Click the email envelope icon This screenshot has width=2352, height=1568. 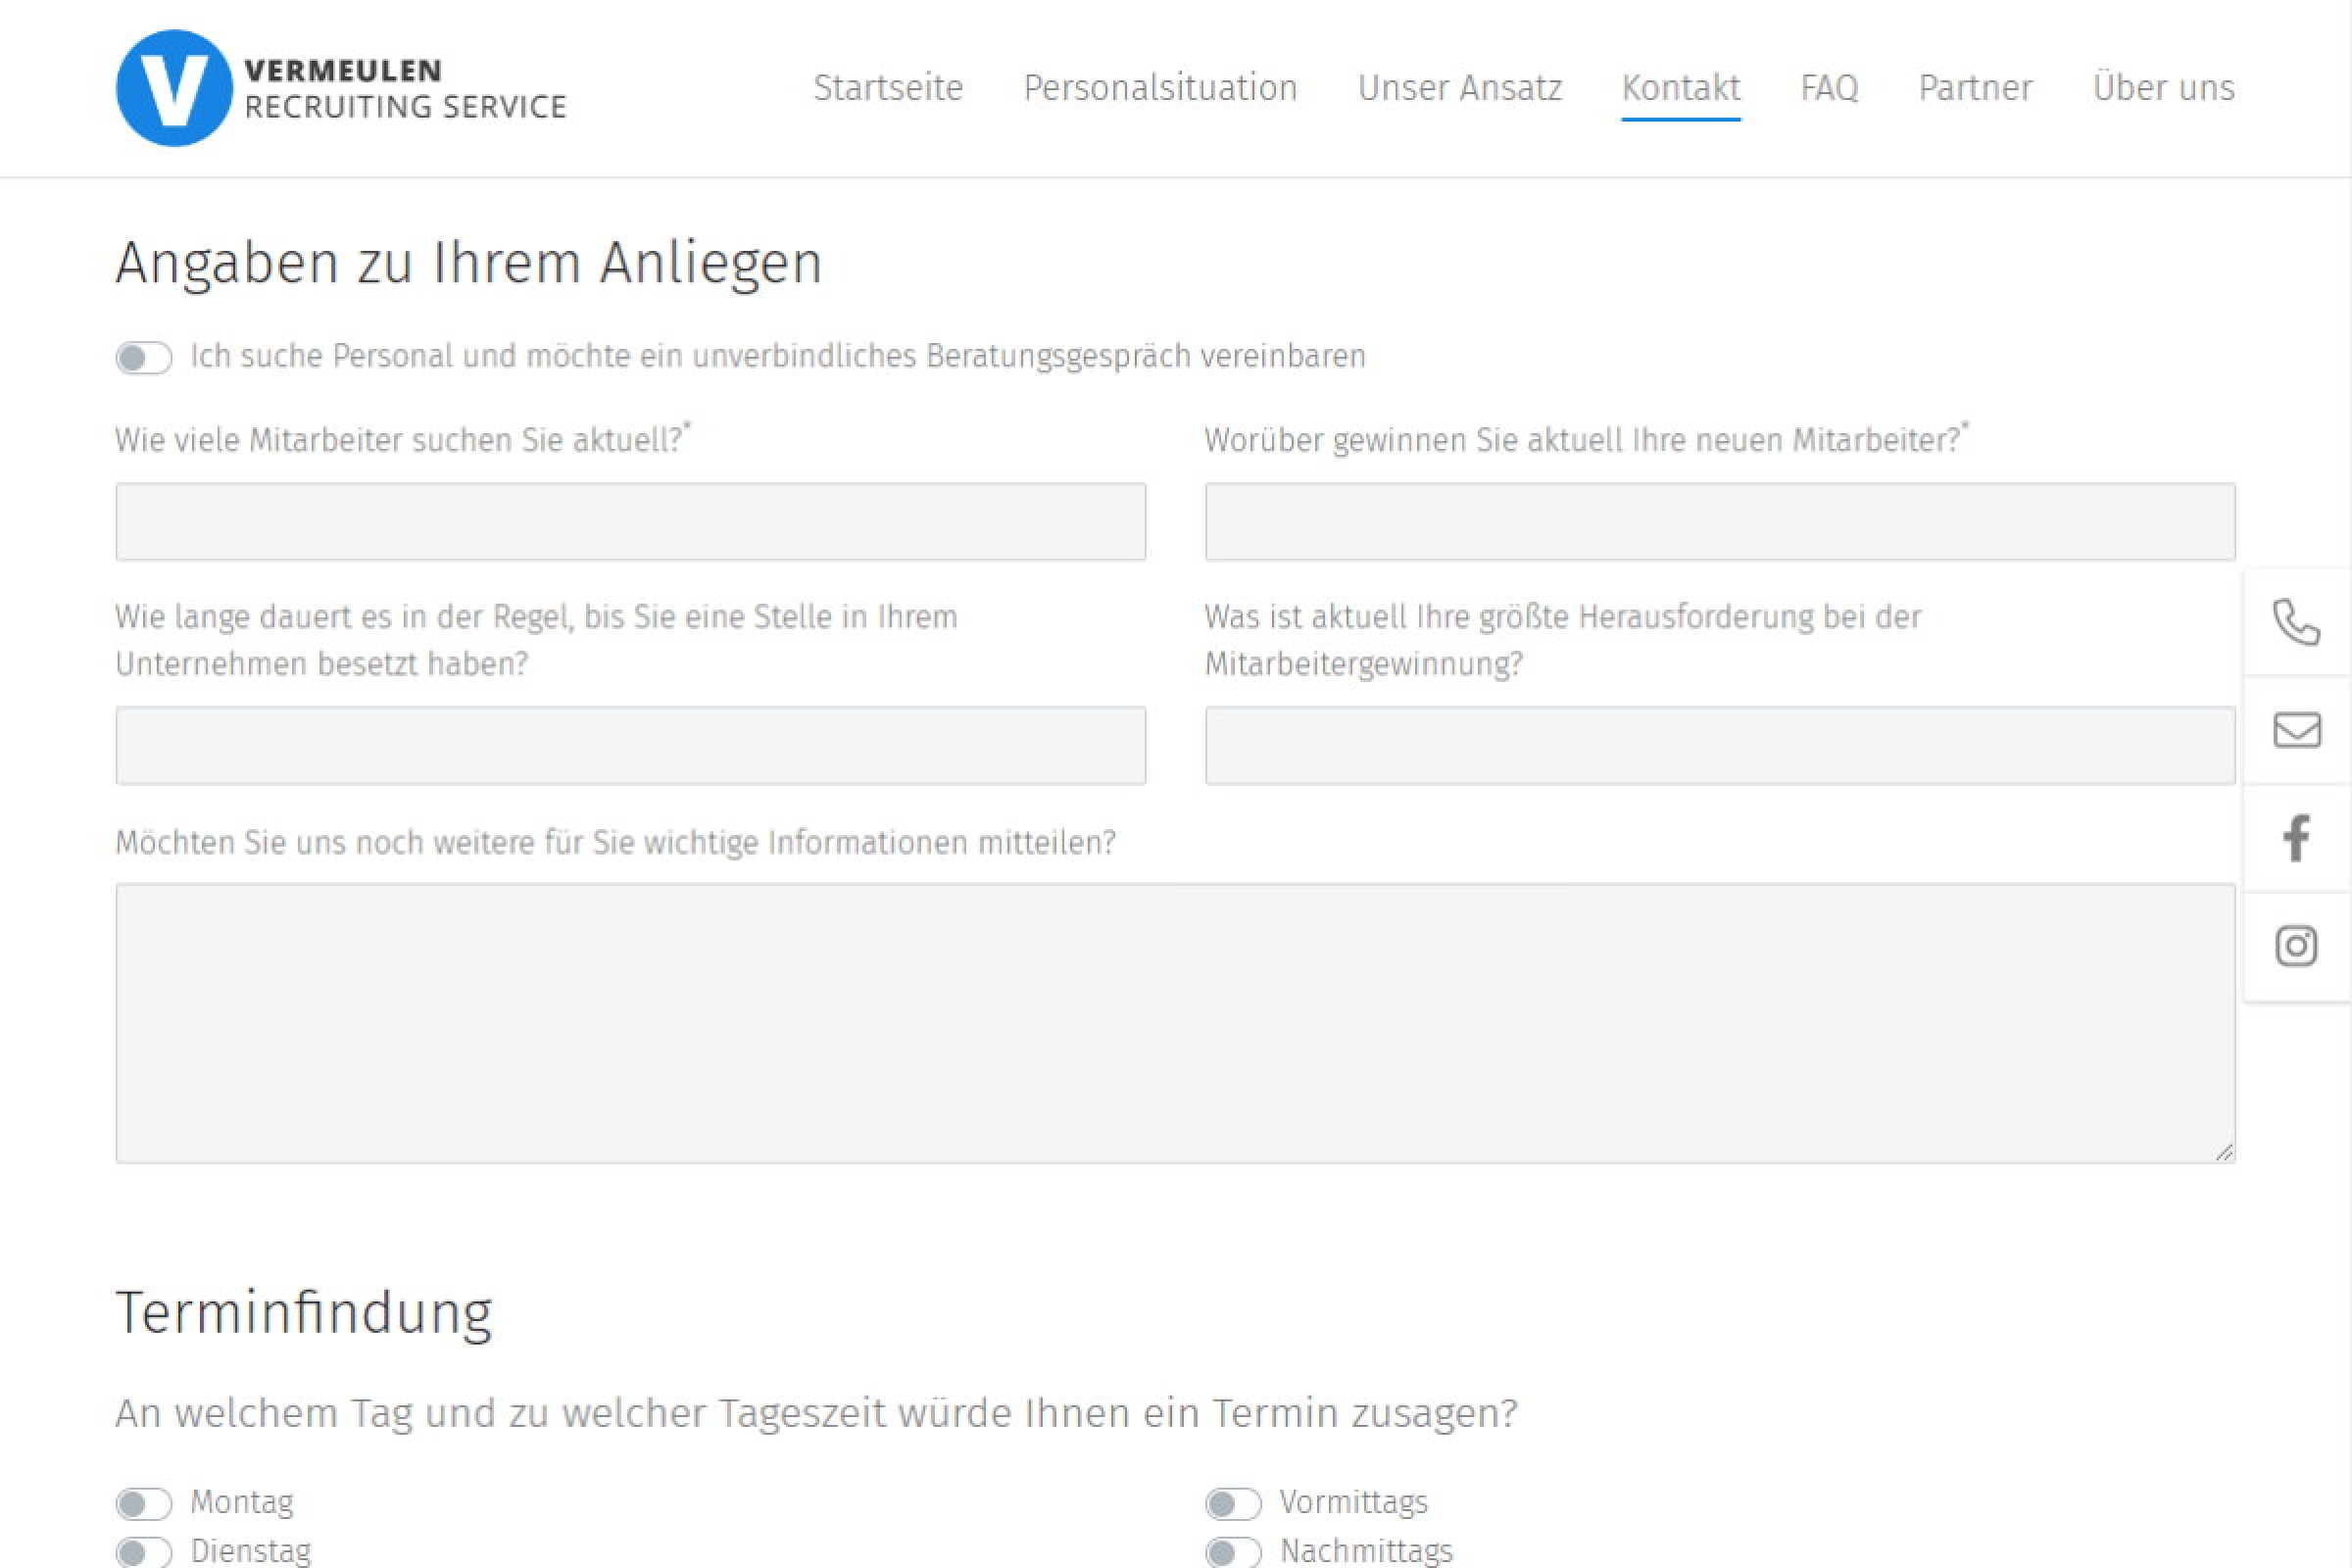click(2296, 730)
